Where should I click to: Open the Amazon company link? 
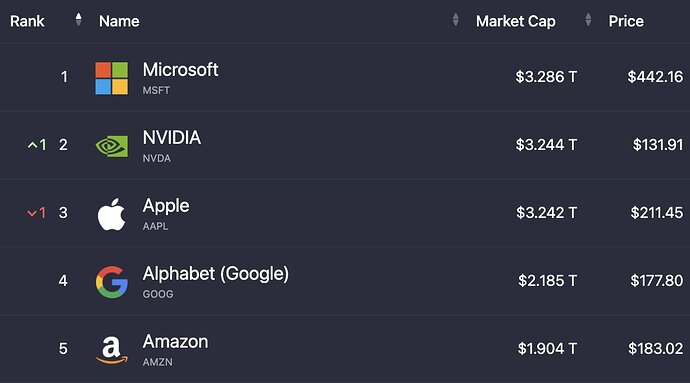176,342
